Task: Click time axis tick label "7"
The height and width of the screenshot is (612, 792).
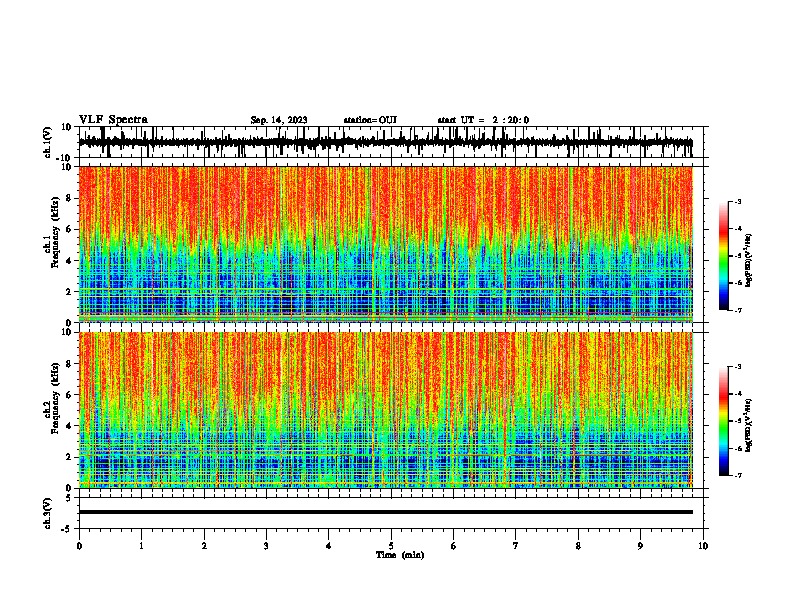Action: [516, 546]
